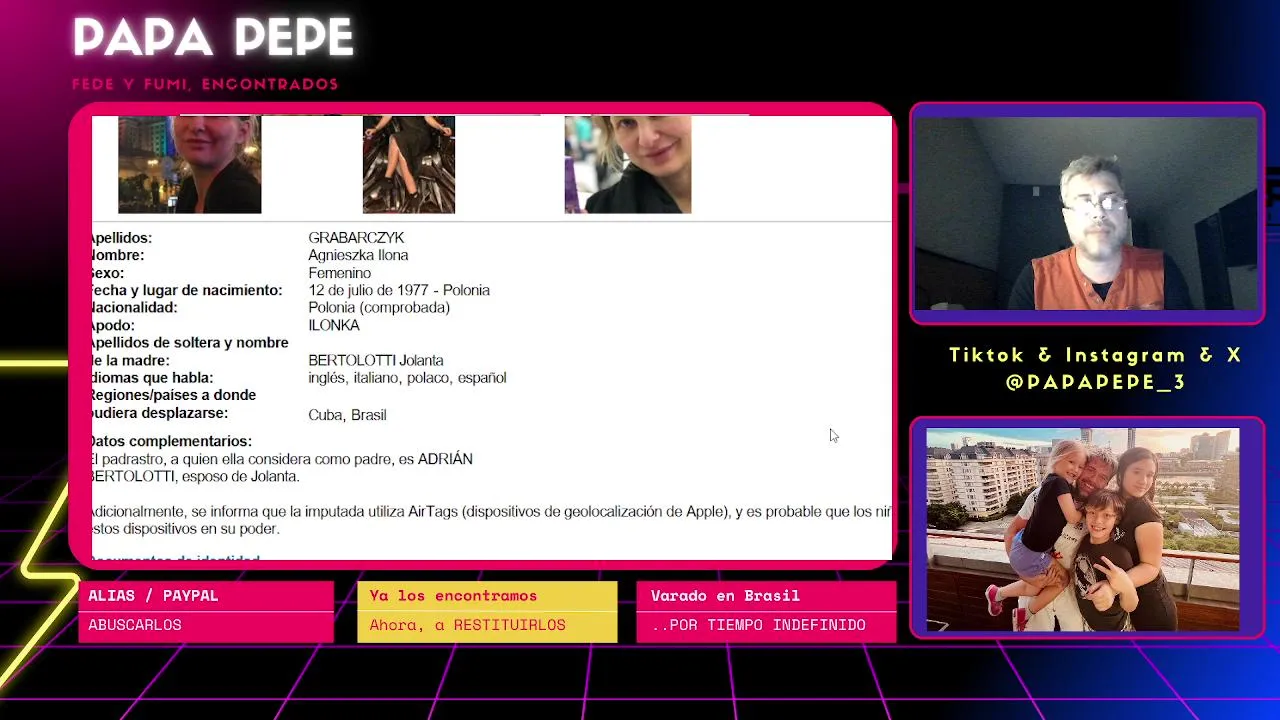The image size is (1280, 720).
Task: Click the birth date '12 de julio de 1977 - Polonia'
Action: [399, 290]
